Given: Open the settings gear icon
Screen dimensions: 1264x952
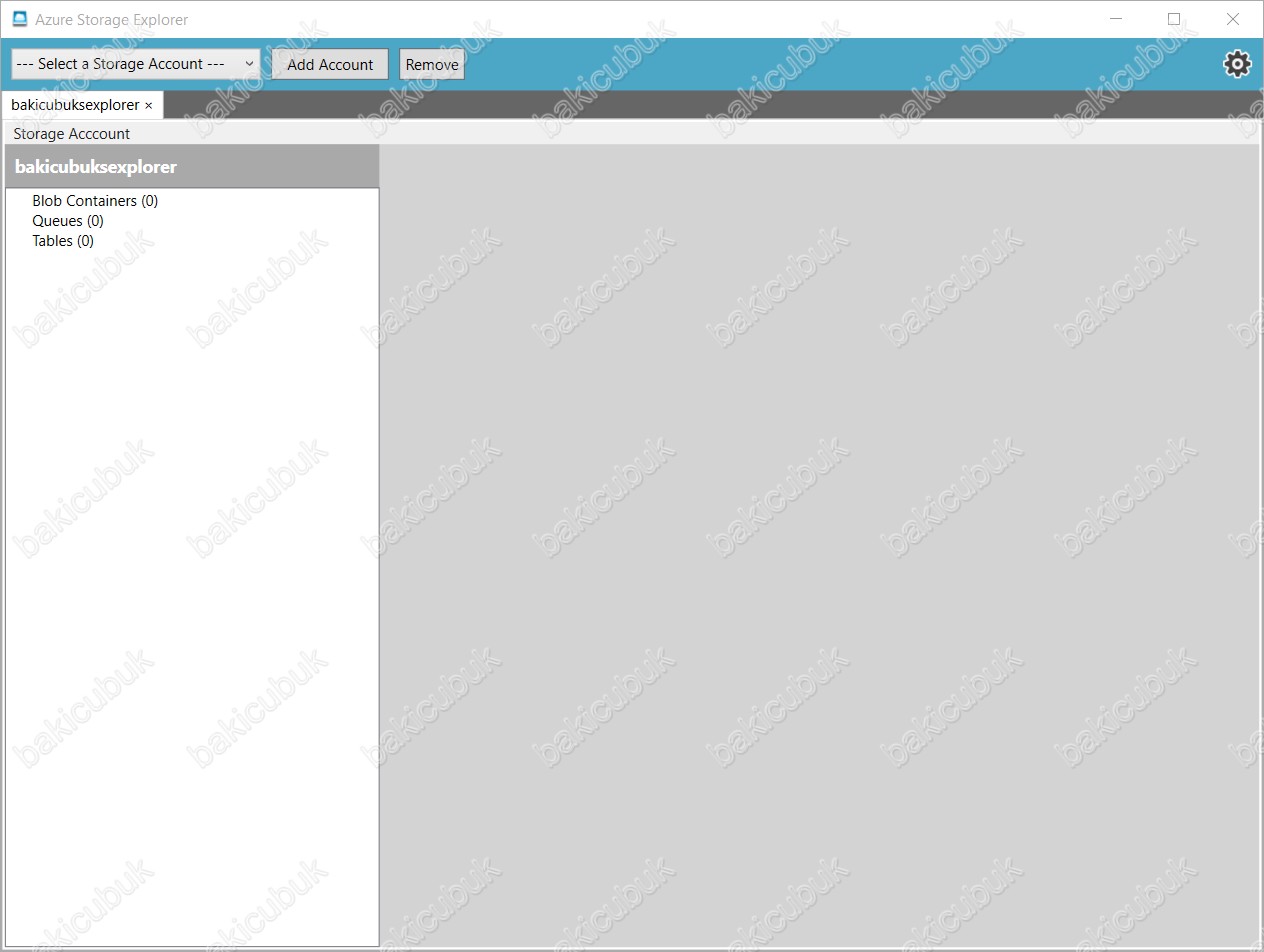Looking at the screenshot, I should point(1237,64).
